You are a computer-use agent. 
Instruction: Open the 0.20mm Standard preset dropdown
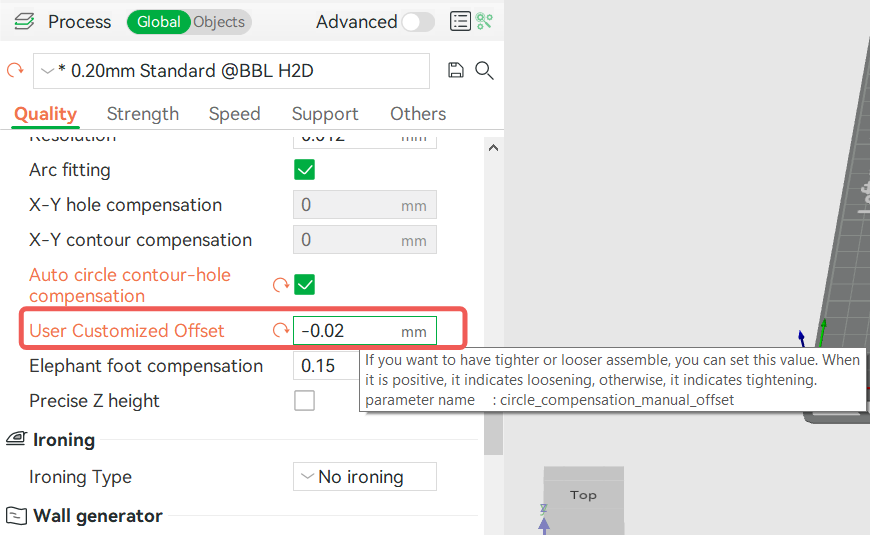click(x=231, y=71)
